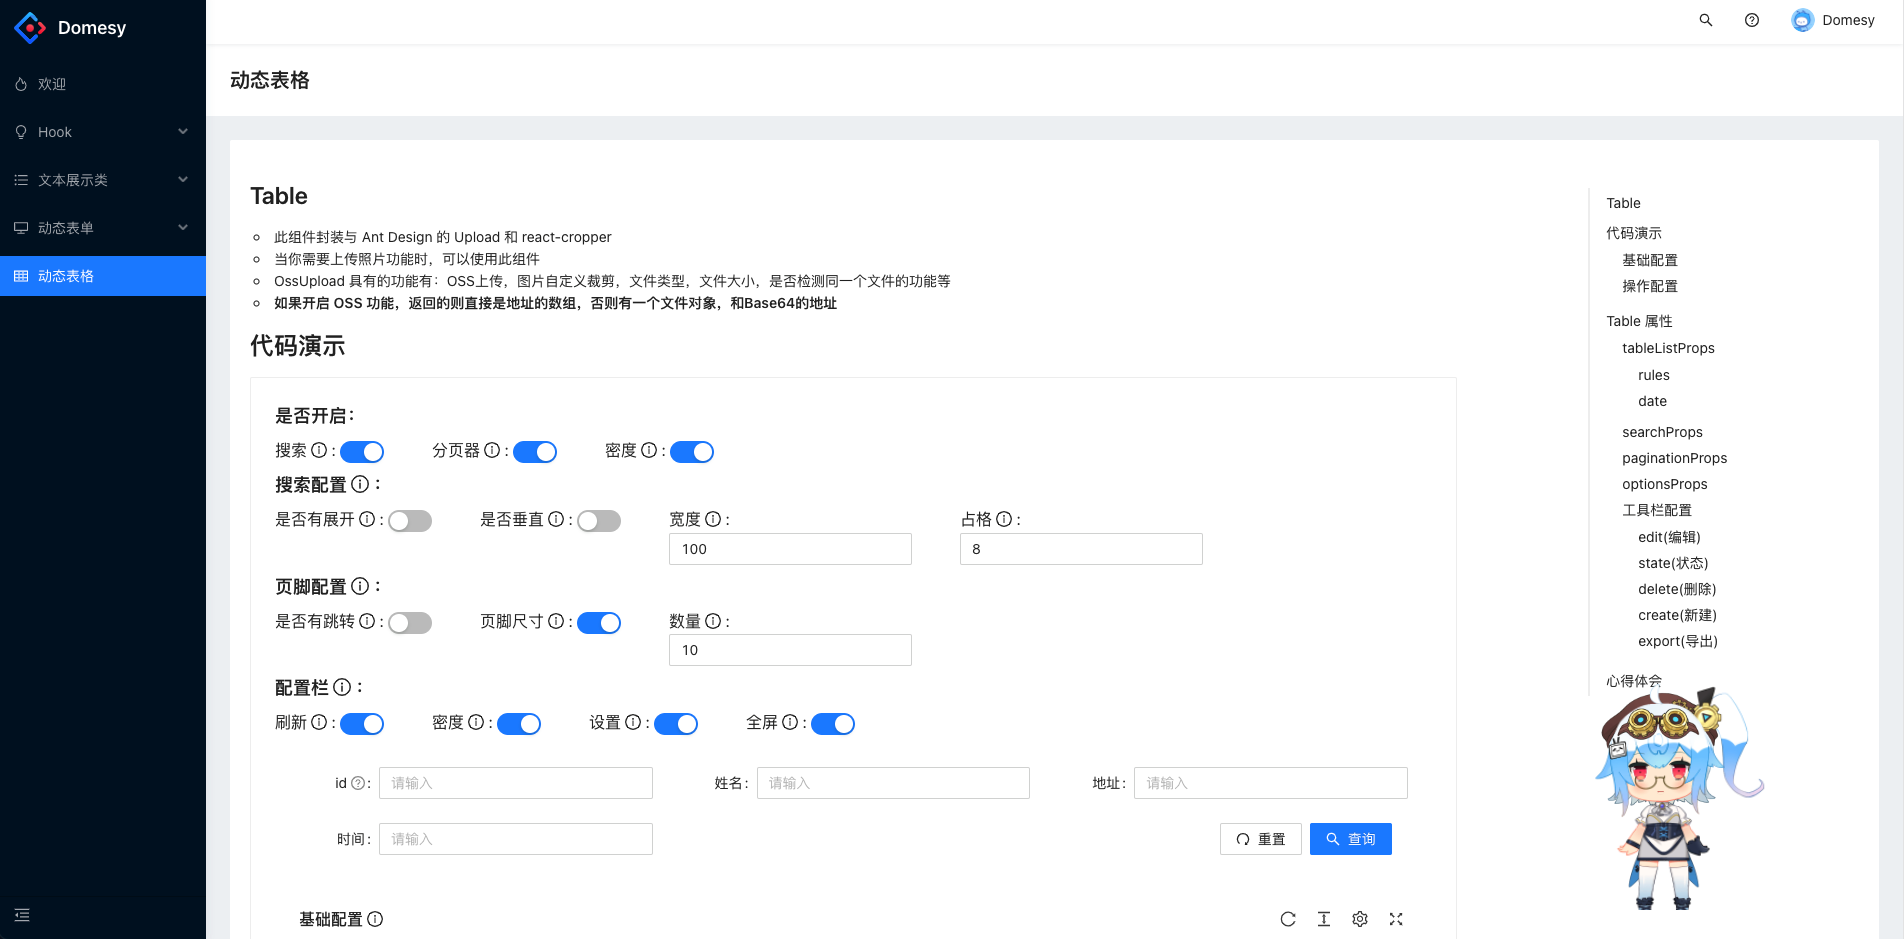This screenshot has height=939, width=1904.
Task: Collapse the sidebar with the bottom fold icon
Action: coord(22,915)
